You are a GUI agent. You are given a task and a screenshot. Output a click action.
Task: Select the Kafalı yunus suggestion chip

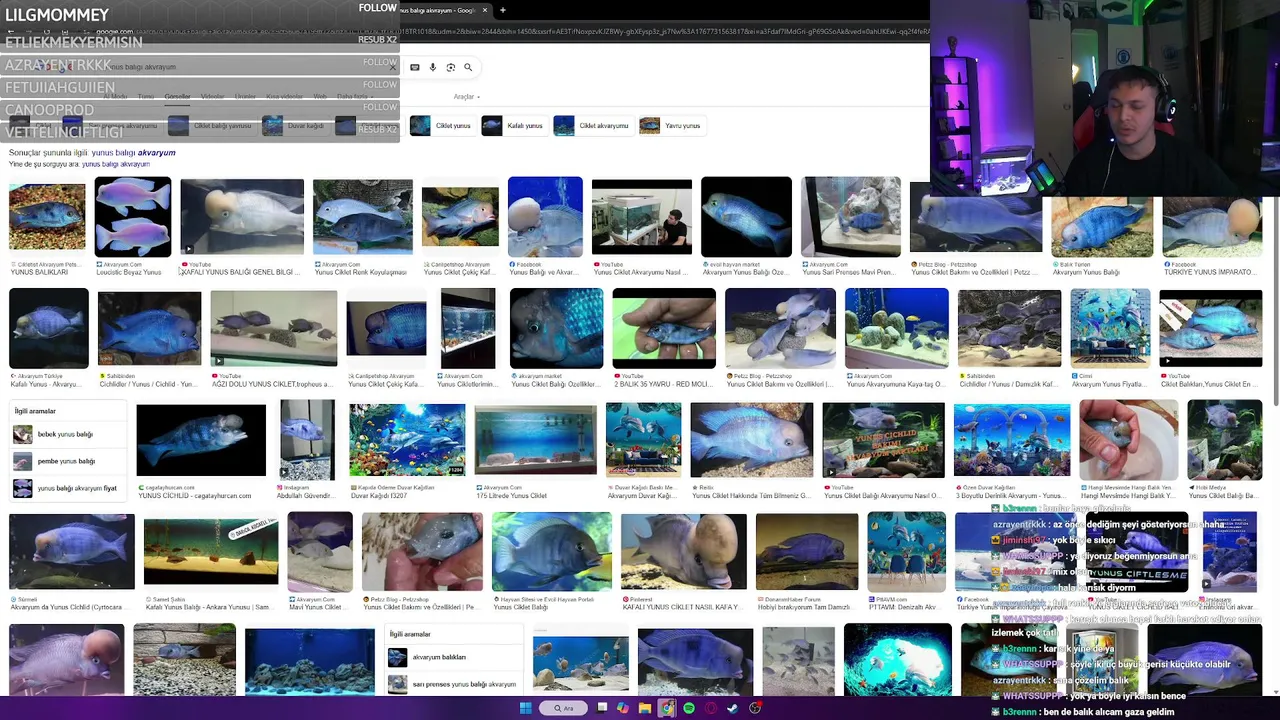pyautogui.click(x=513, y=125)
